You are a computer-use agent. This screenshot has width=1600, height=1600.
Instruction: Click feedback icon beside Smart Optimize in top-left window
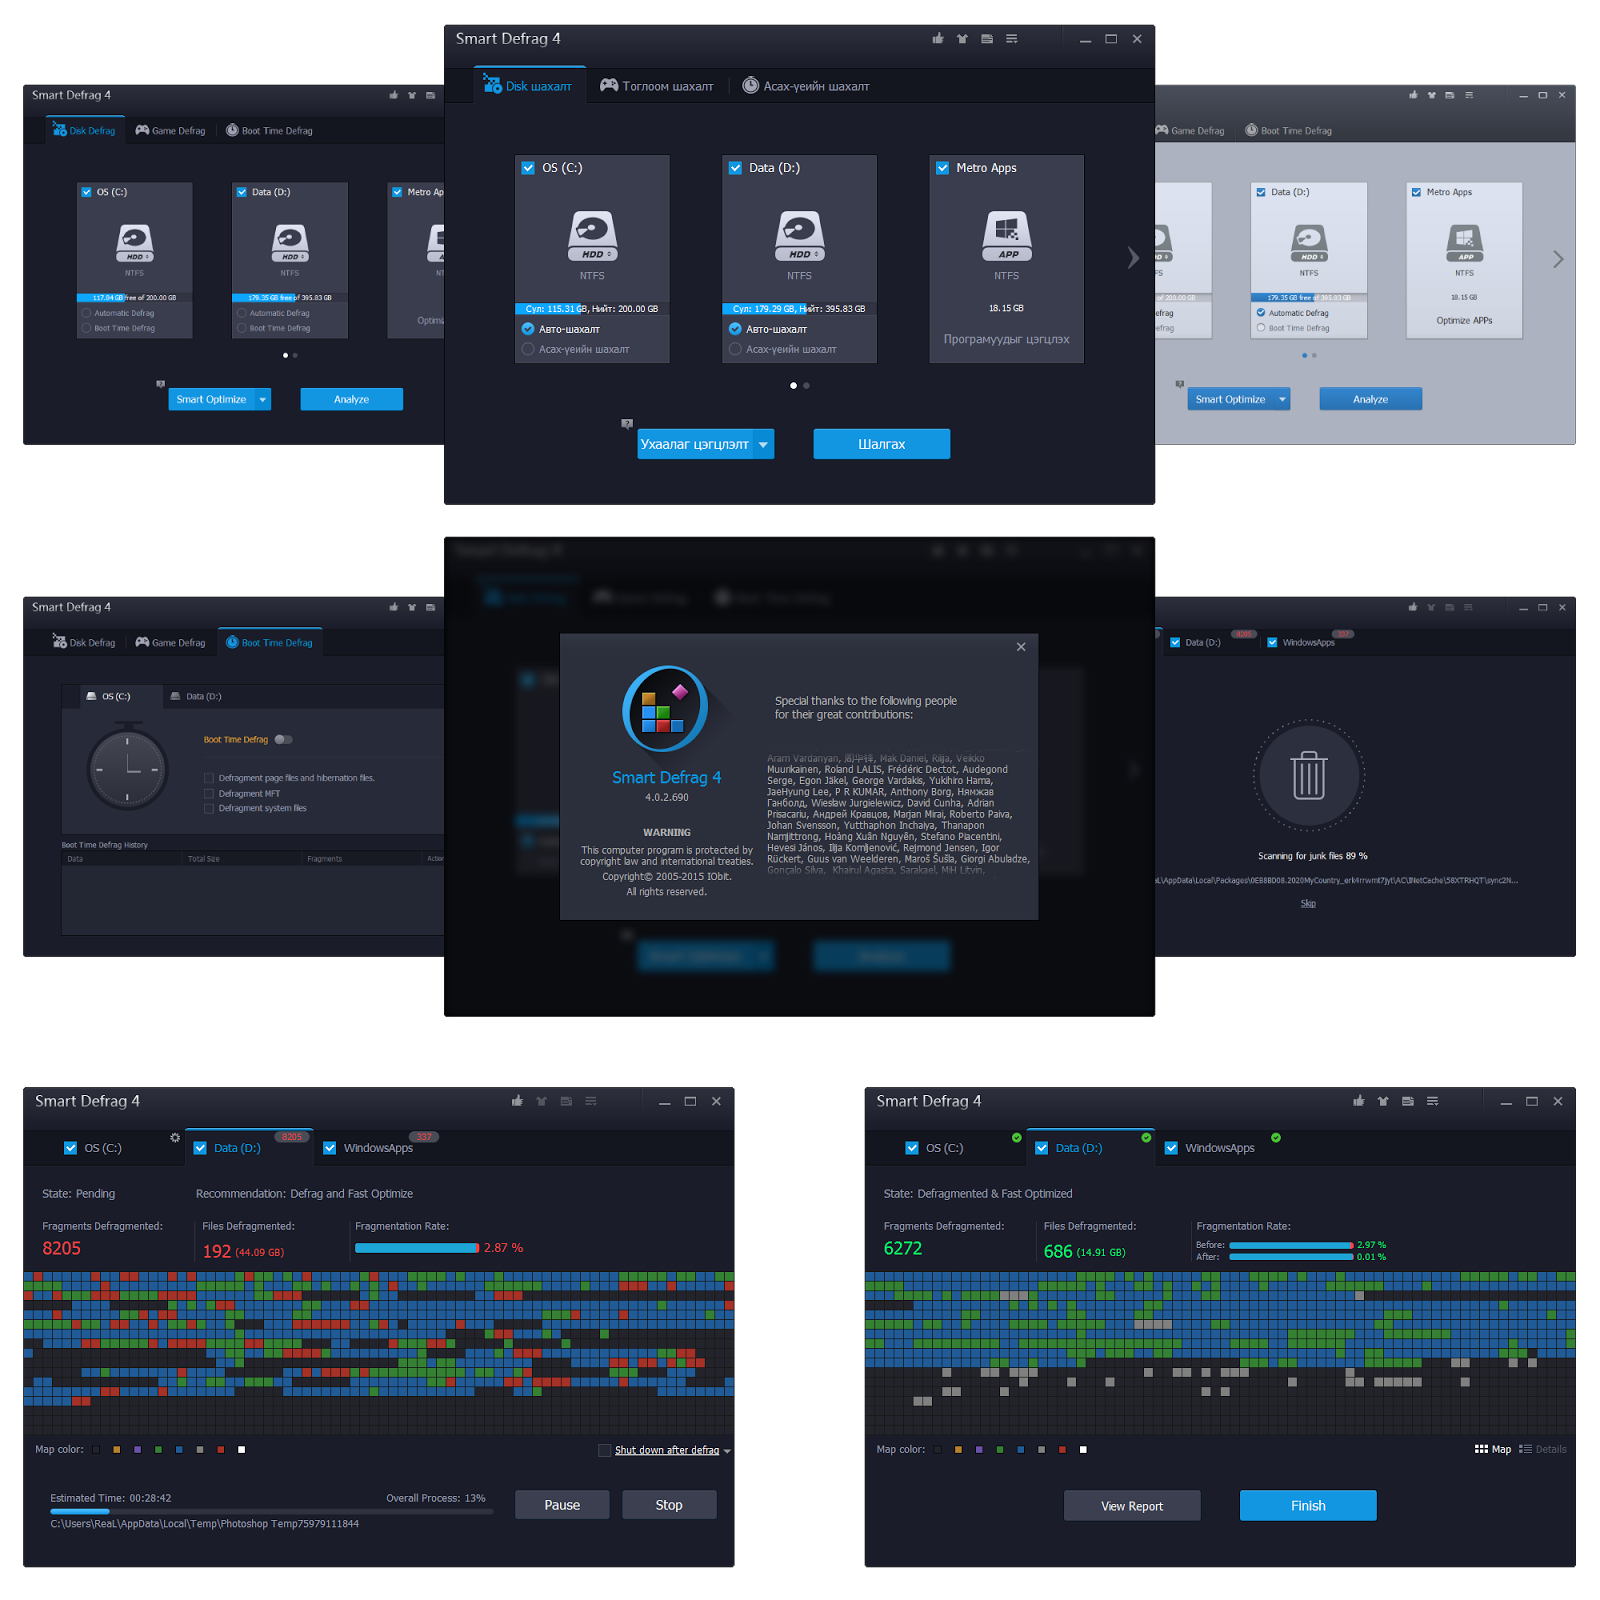click(160, 384)
